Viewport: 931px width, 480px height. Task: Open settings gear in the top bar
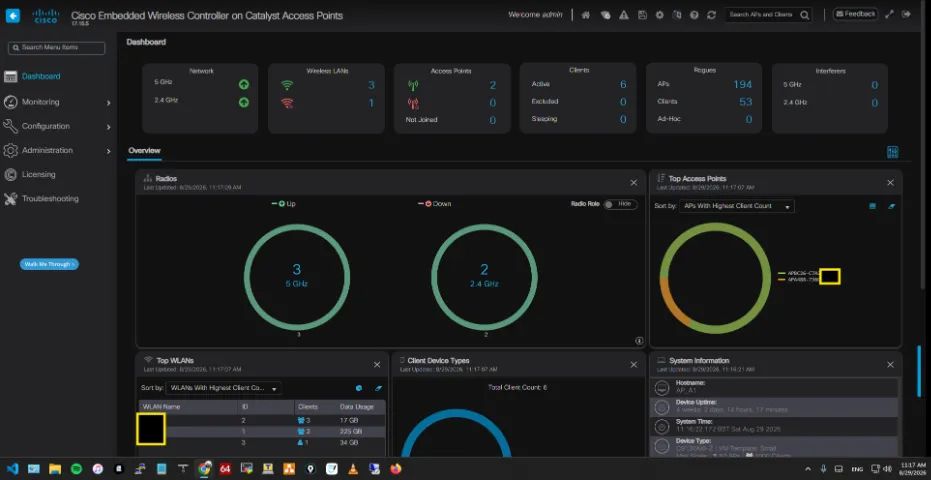point(660,15)
